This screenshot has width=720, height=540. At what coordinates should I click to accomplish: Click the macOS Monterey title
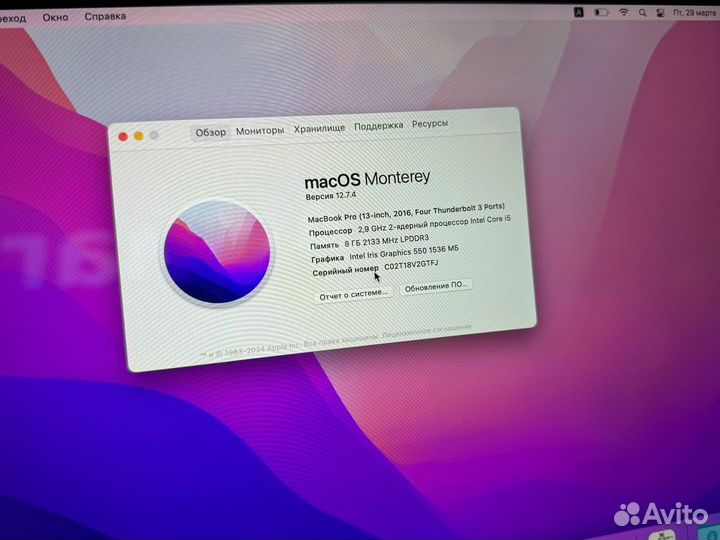pyautogui.click(x=367, y=180)
